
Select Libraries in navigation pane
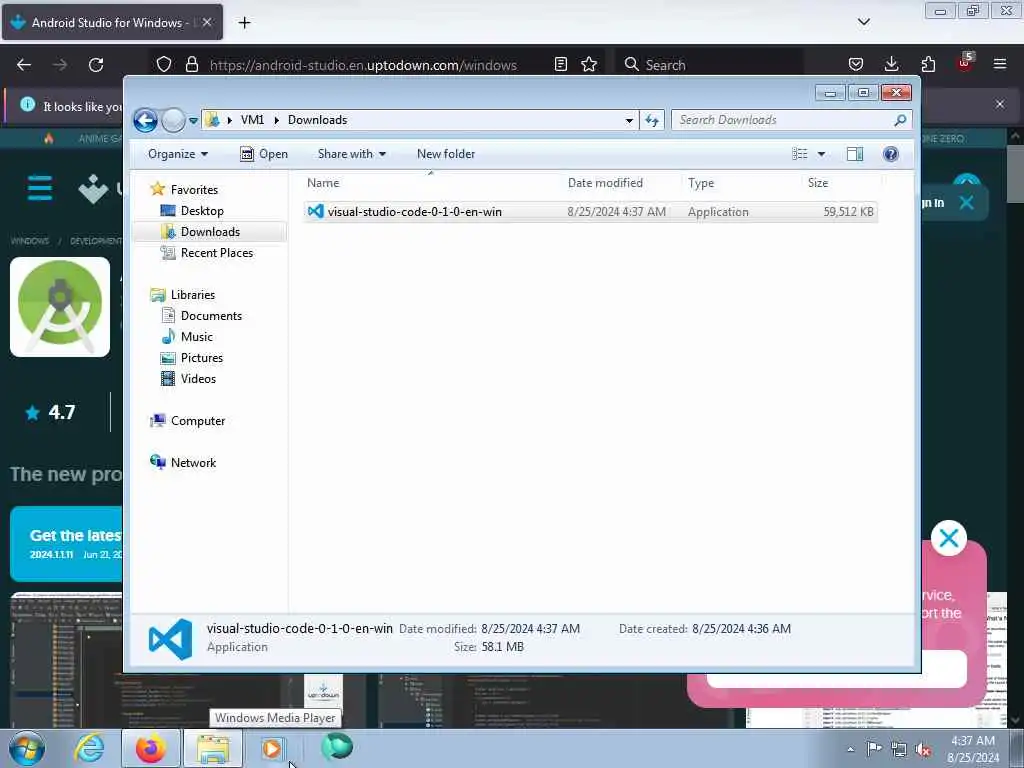[x=193, y=295]
